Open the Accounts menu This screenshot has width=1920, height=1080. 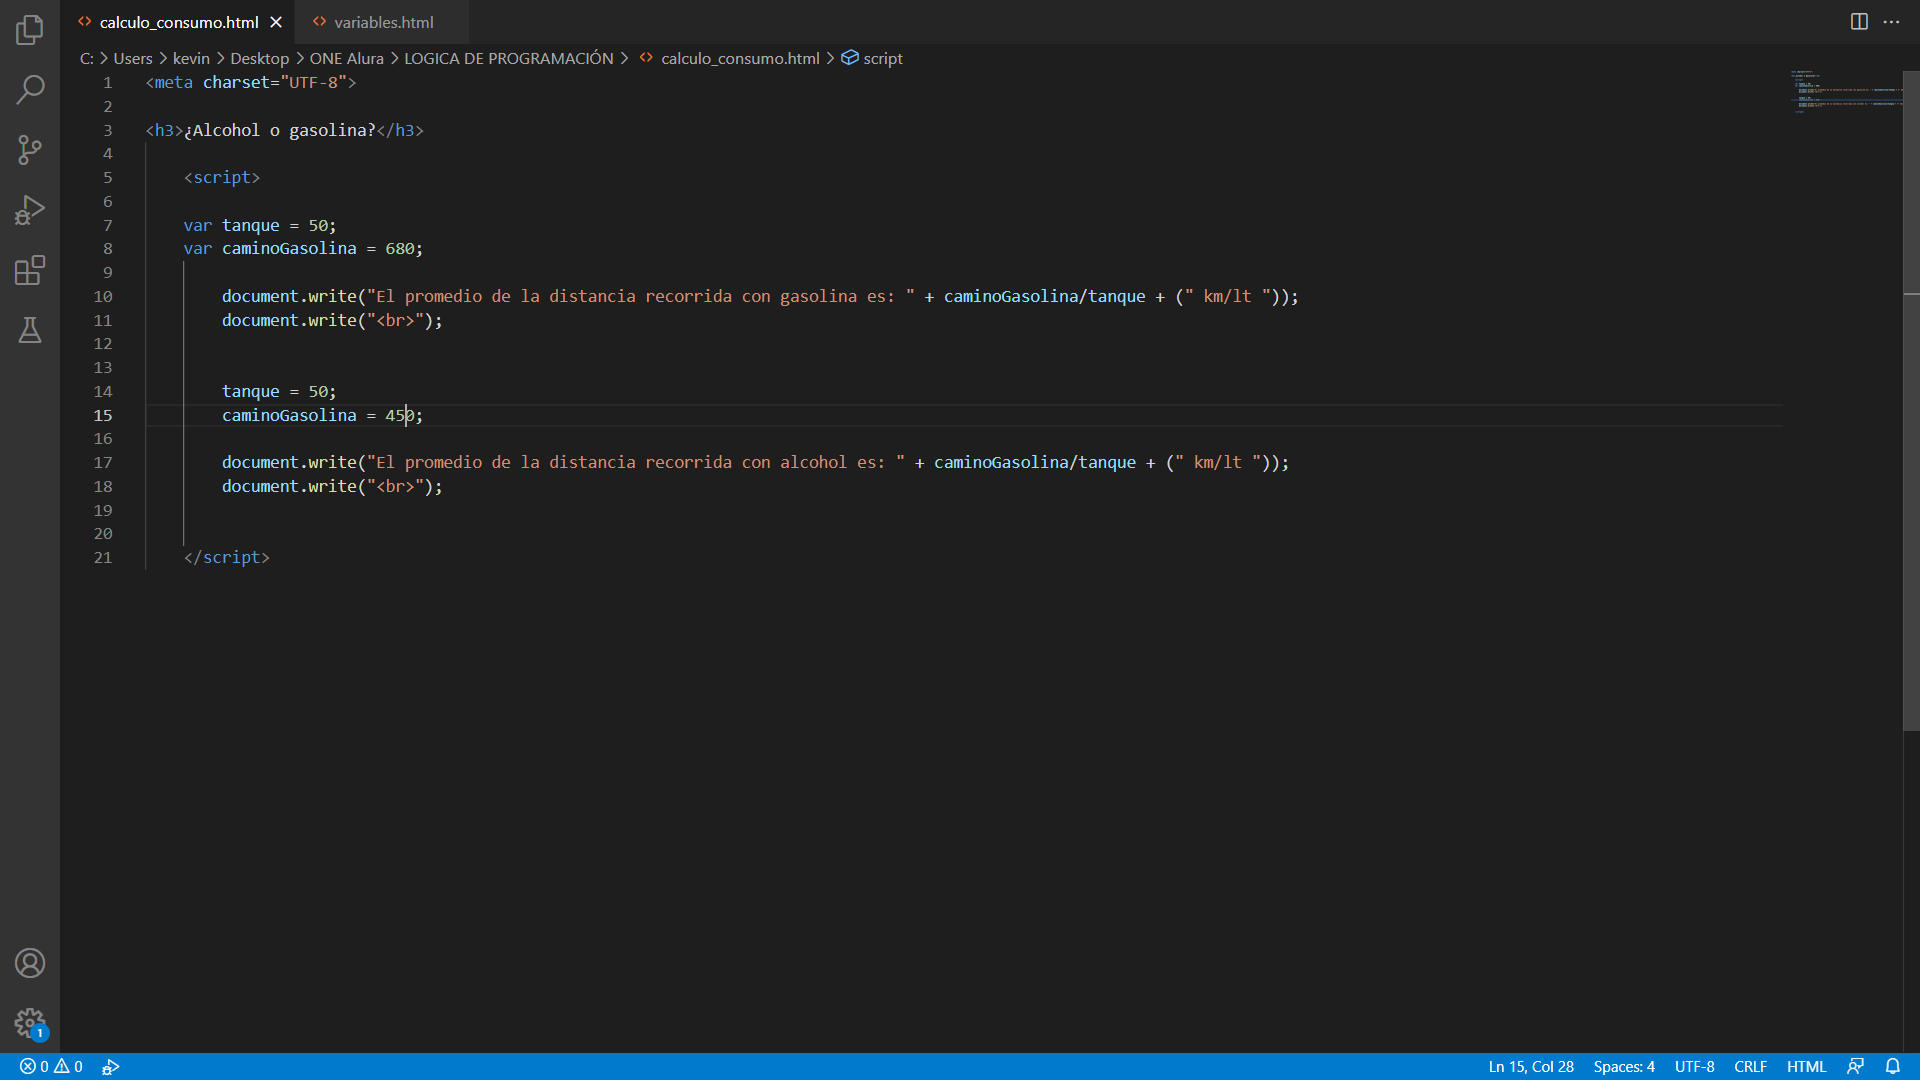click(x=30, y=963)
